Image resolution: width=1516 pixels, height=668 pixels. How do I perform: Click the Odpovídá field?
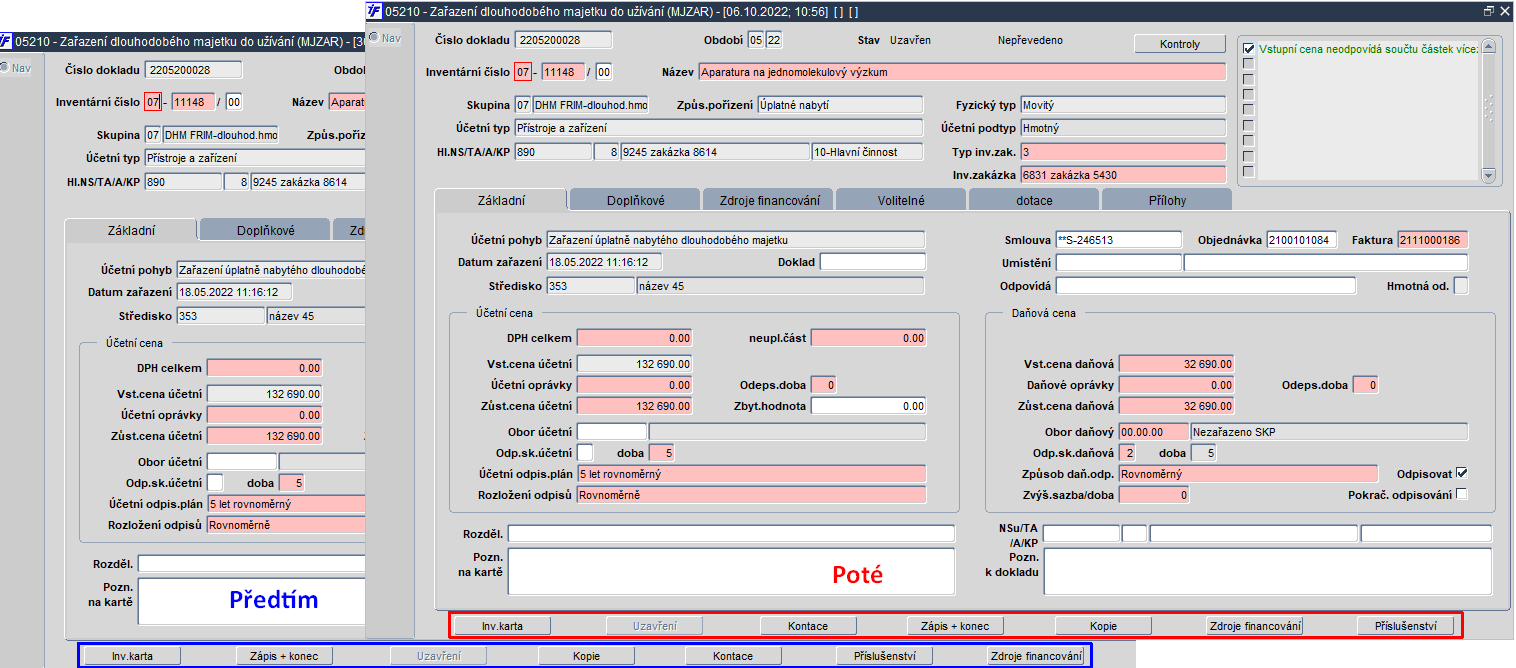point(1205,286)
